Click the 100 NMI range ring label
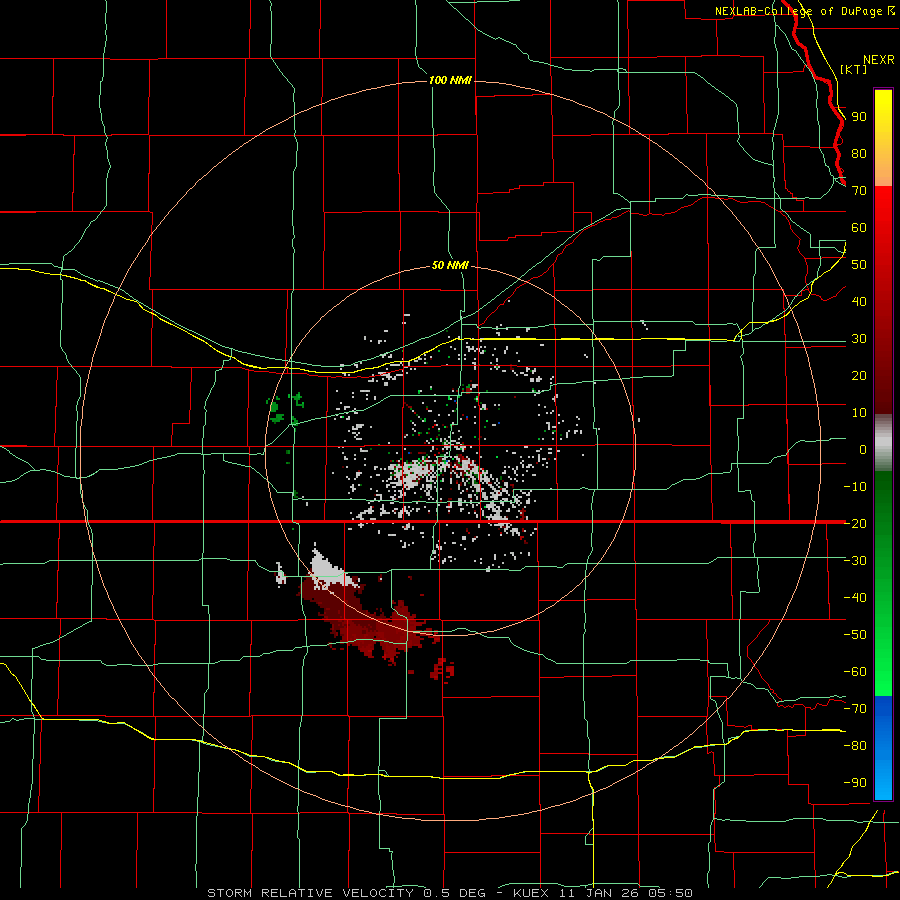This screenshot has width=900, height=900. click(x=450, y=80)
